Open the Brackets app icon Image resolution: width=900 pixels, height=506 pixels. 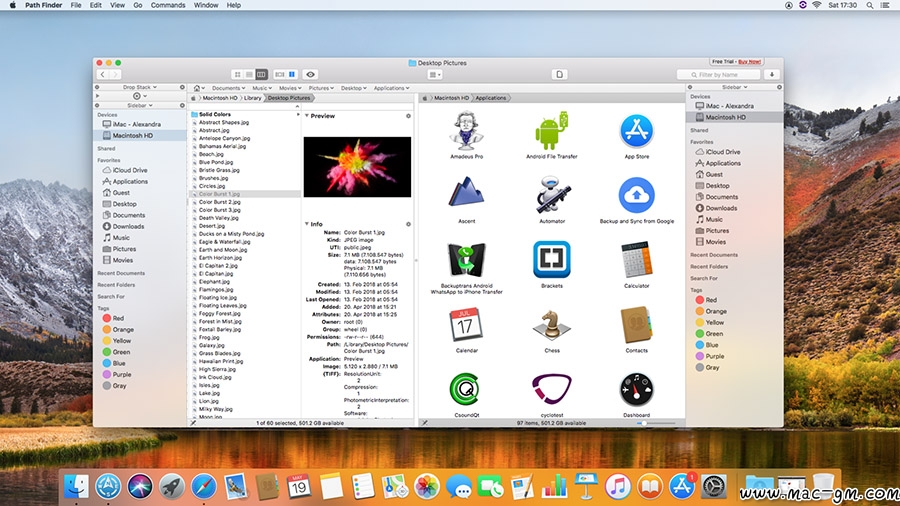552,260
